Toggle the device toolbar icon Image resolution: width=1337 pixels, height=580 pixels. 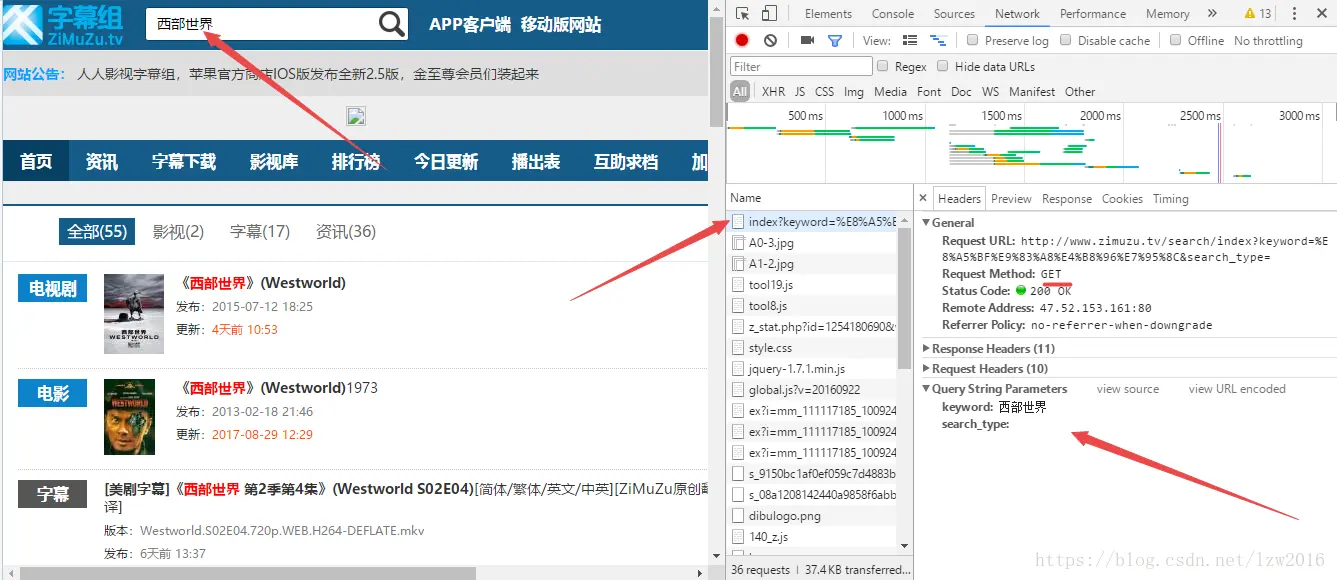coord(769,13)
